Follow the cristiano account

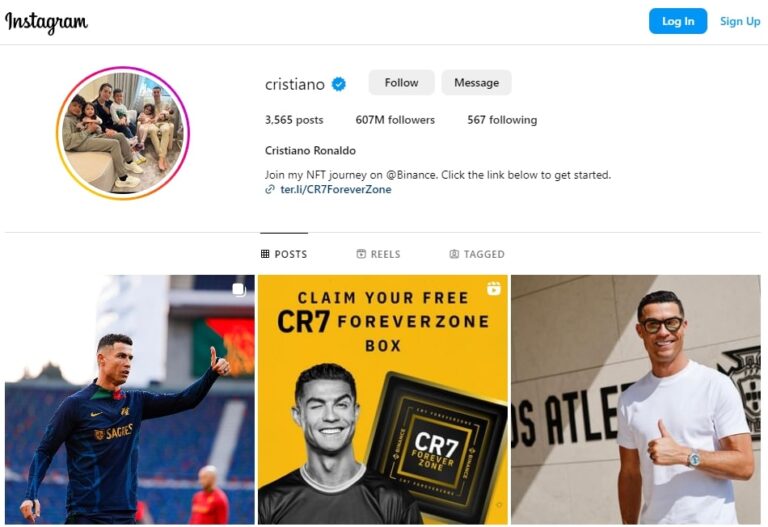click(x=401, y=82)
